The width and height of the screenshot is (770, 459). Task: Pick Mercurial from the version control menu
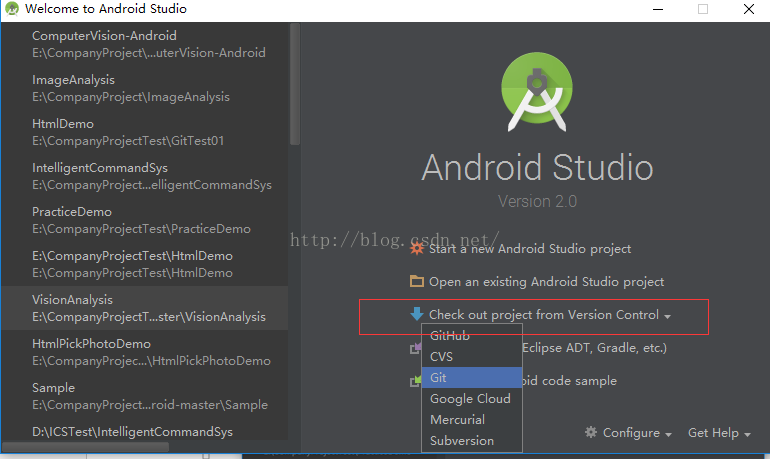472,420
